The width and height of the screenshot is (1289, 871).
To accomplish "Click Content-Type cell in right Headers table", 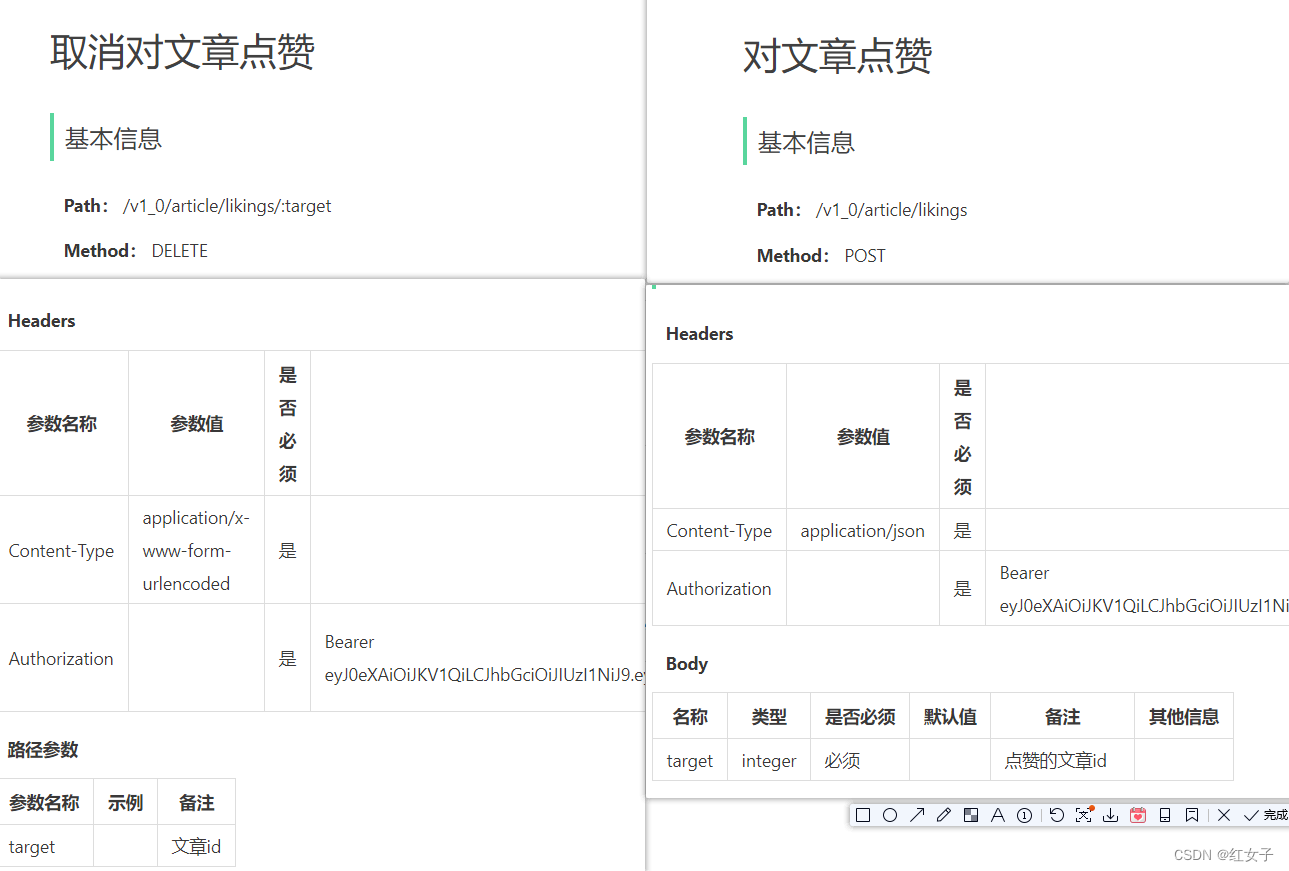I will pos(719,531).
